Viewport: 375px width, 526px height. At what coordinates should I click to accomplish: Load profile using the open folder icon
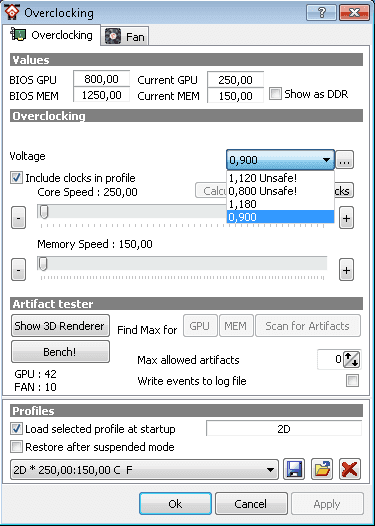tap(322, 469)
